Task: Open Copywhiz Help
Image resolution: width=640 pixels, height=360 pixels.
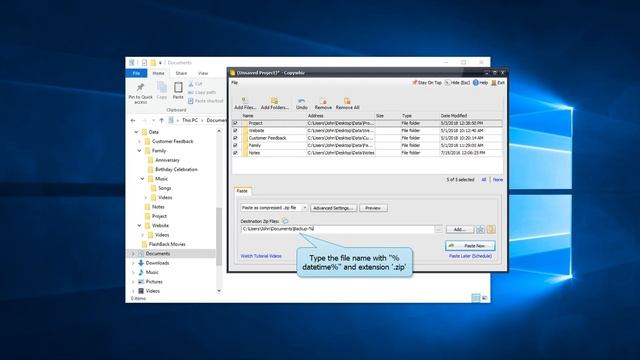Action: [x=480, y=83]
